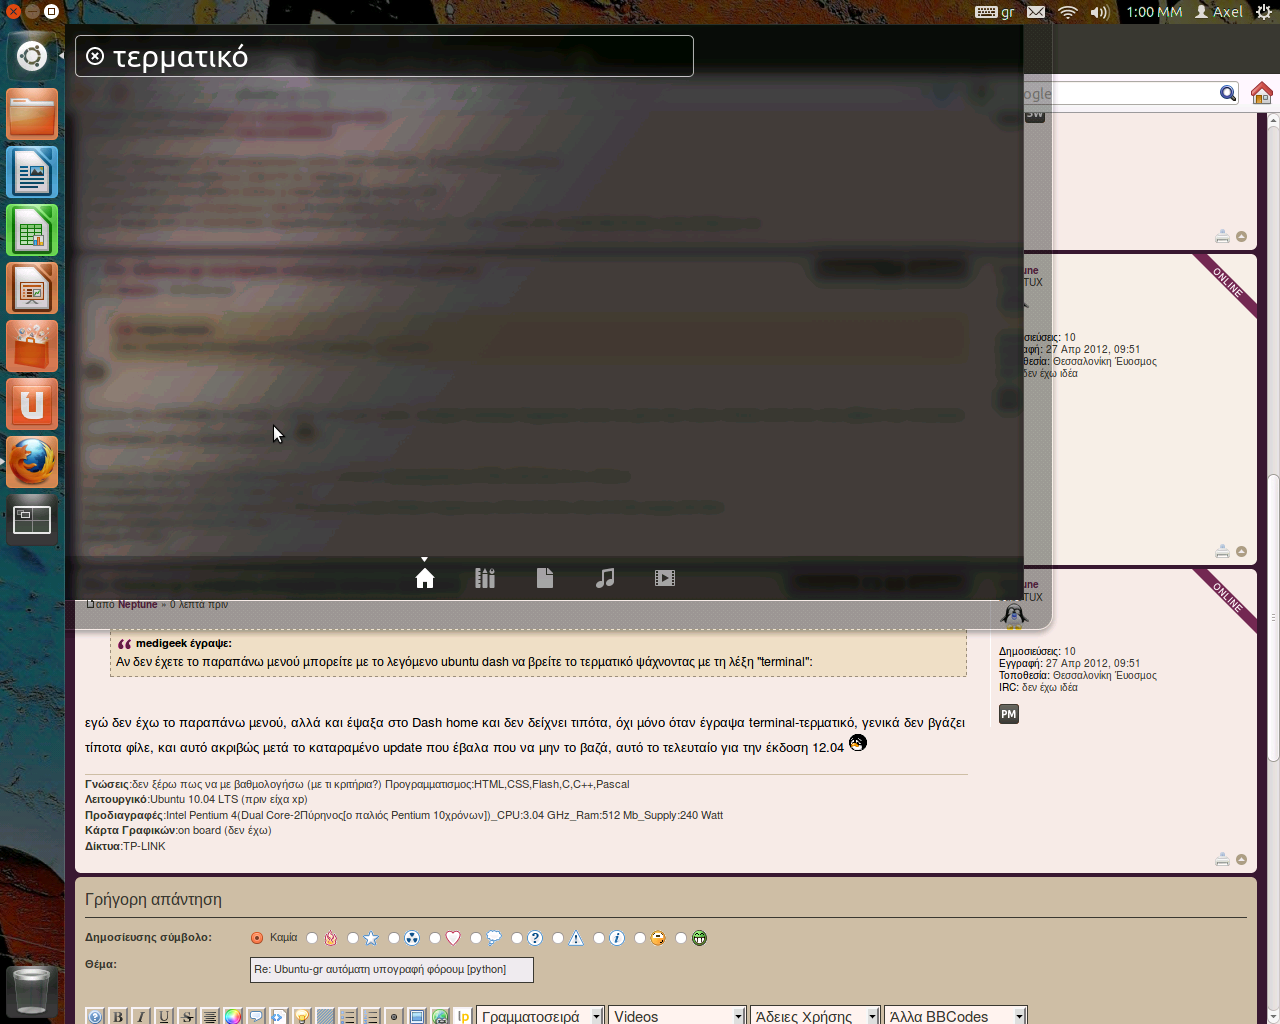
Task: Open Ubuntu Software Center from launcher
Action: point(32,346)
